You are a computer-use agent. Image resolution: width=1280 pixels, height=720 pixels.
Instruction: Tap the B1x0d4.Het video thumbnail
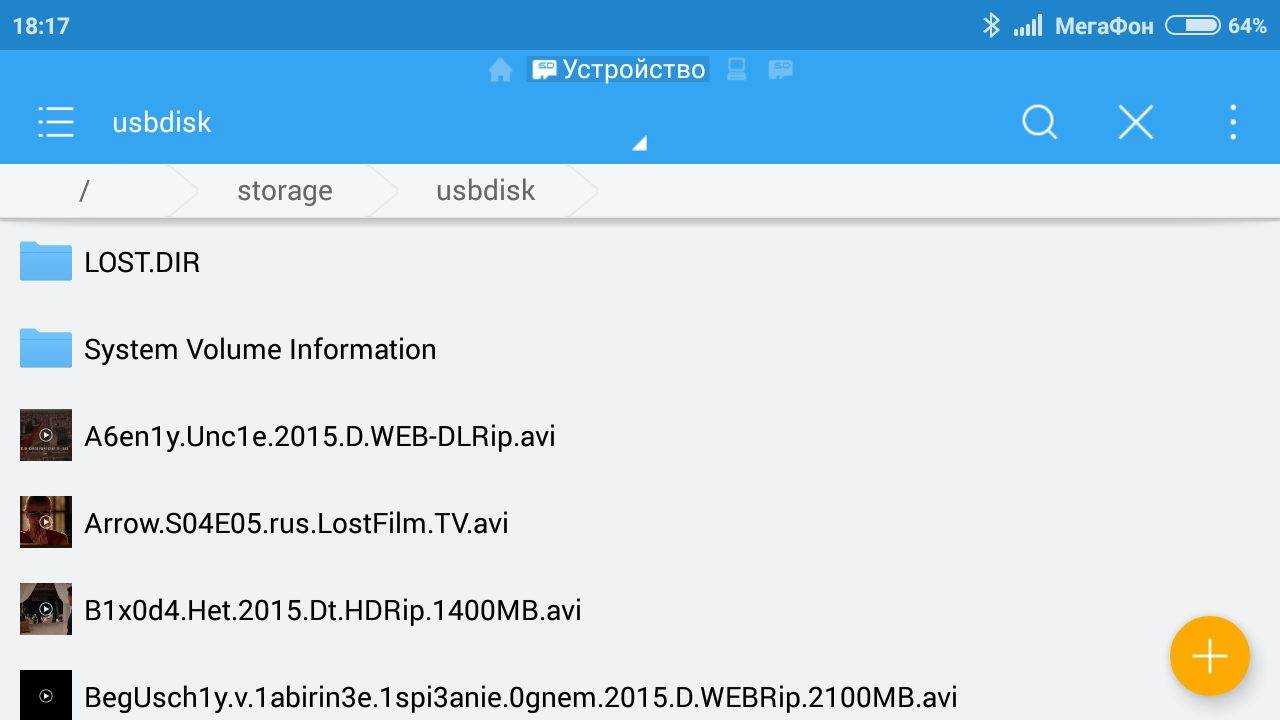46,609
